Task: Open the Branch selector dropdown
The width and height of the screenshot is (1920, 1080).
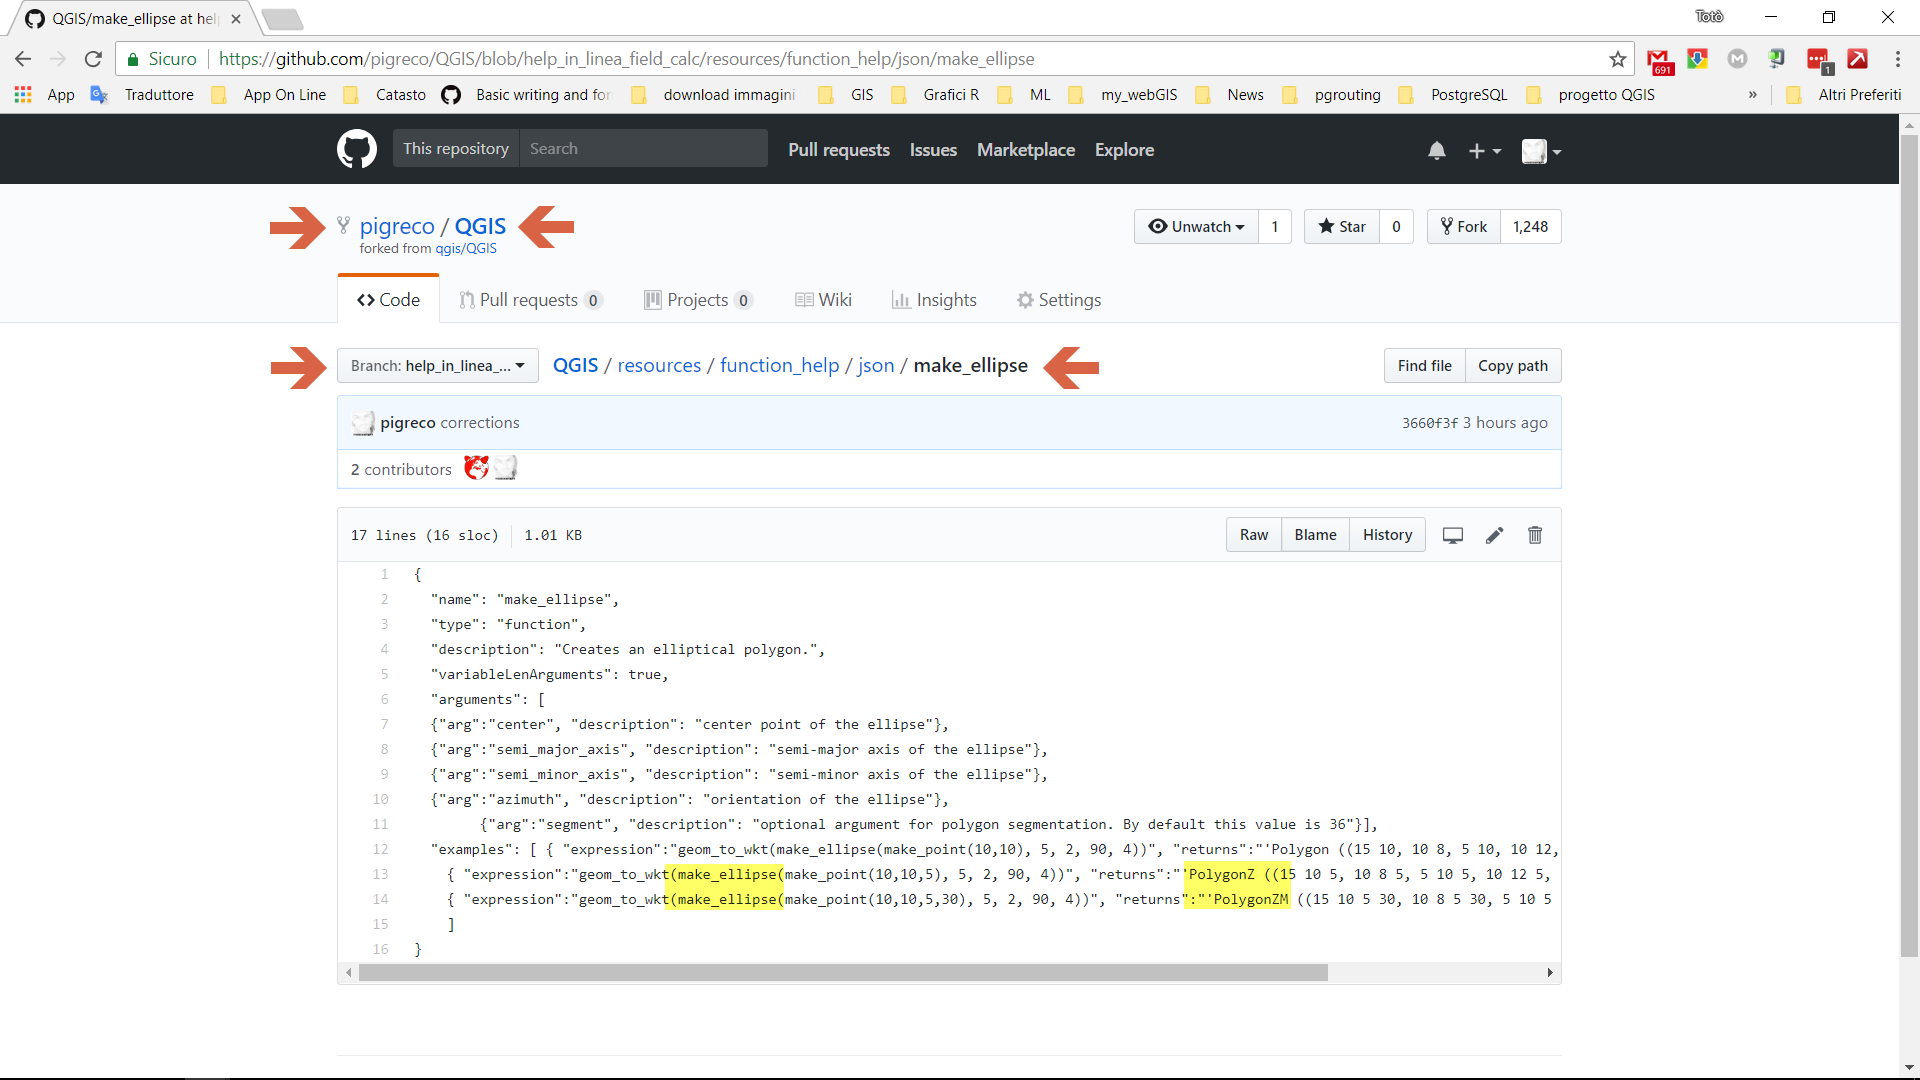Action: tap(437, 366)
